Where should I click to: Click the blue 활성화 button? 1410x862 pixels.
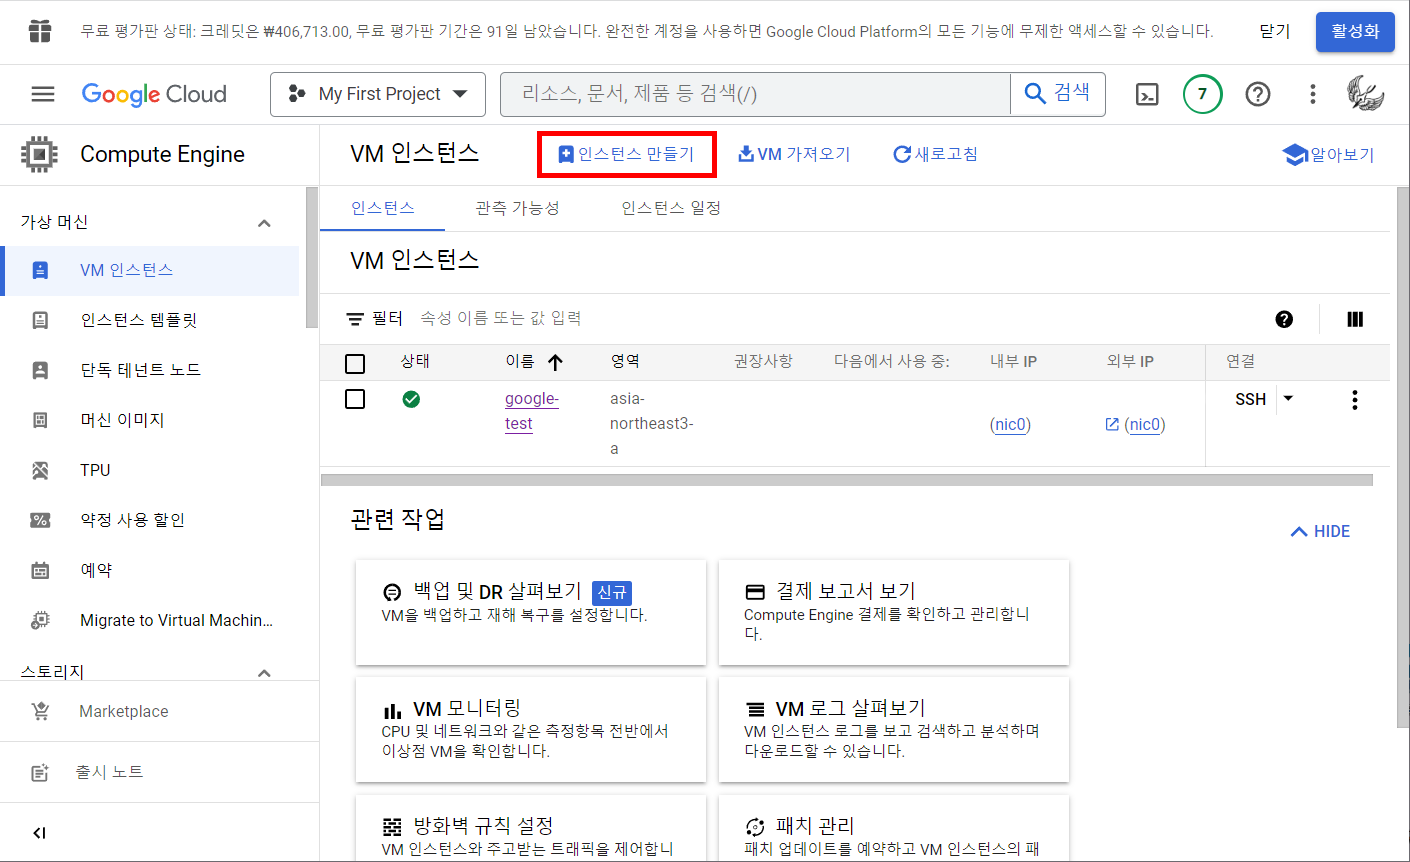point(1355,32)
